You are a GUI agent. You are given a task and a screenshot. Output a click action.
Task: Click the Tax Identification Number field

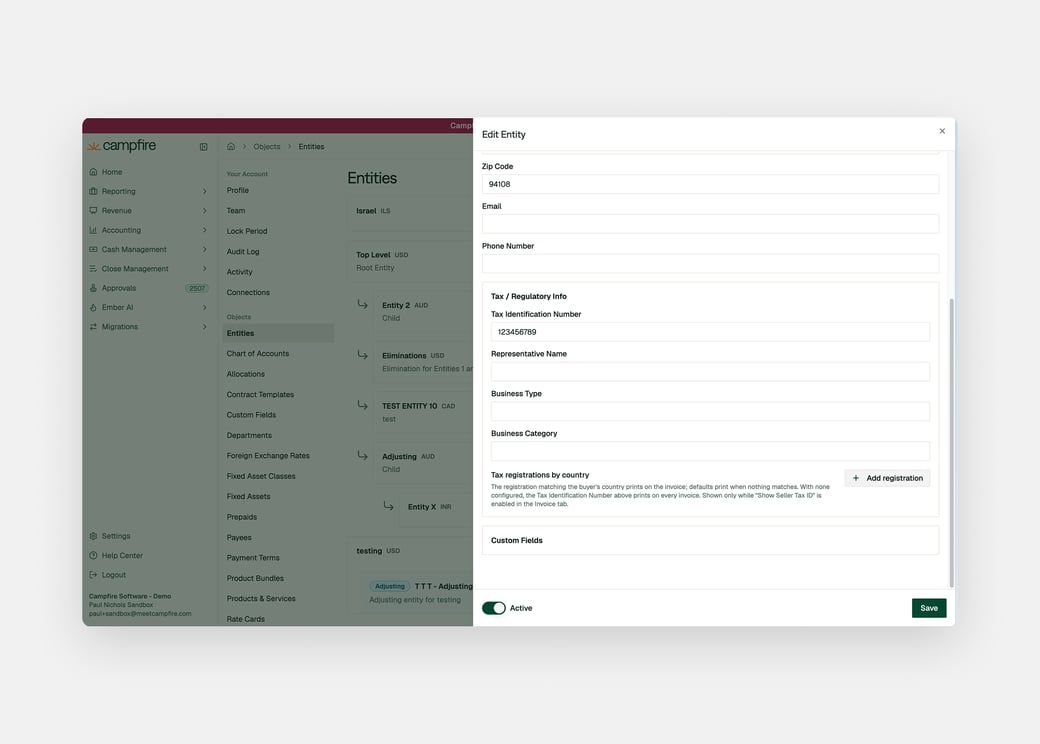(x=710, y=332)
